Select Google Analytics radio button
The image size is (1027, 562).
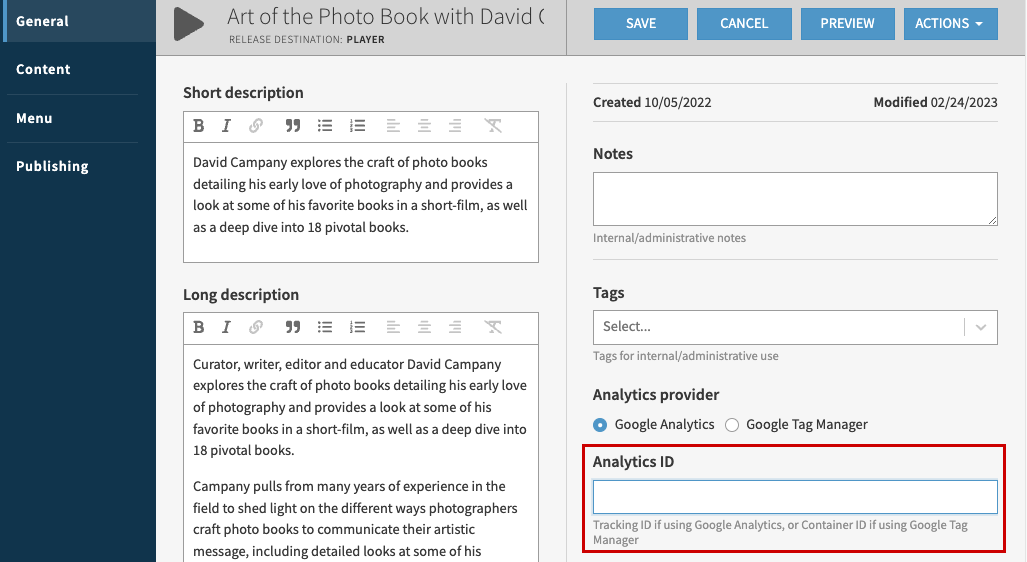point(600,425)
